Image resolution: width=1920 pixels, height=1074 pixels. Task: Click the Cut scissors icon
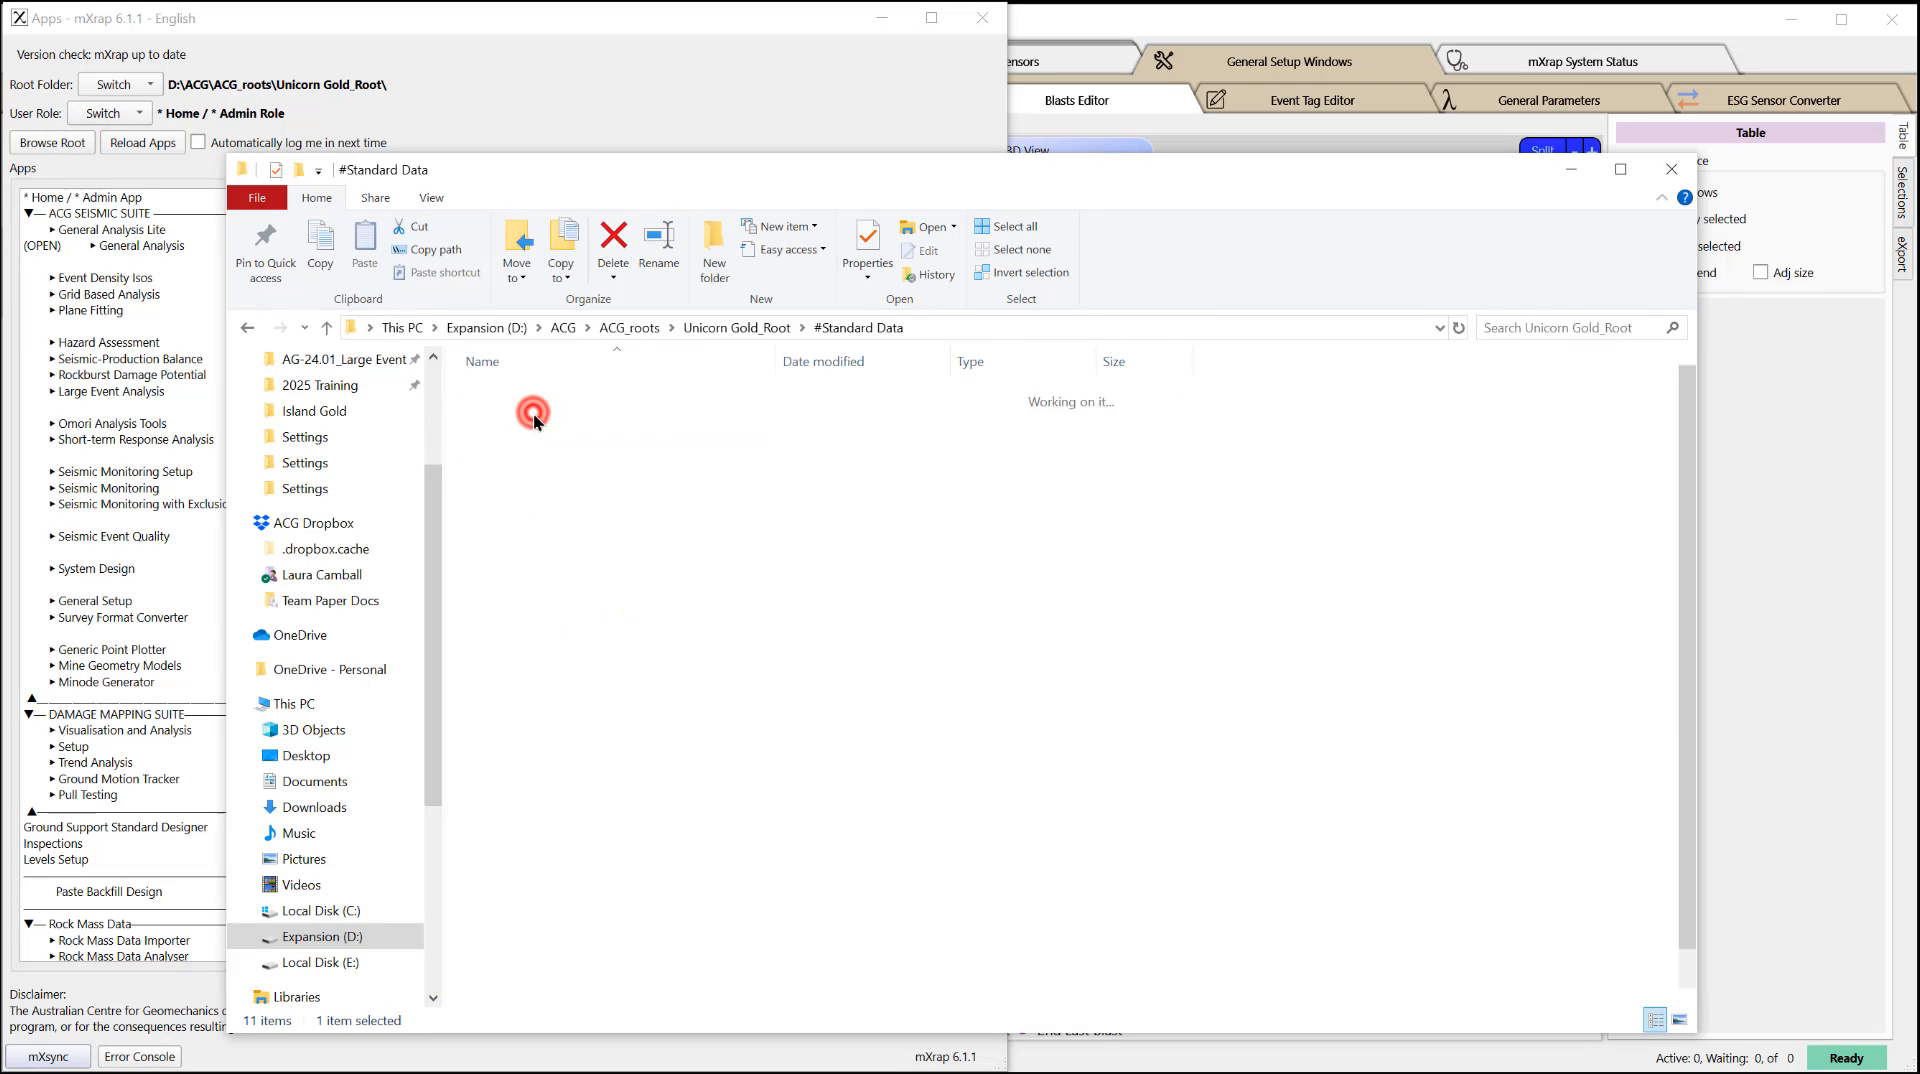click(399, 226)
